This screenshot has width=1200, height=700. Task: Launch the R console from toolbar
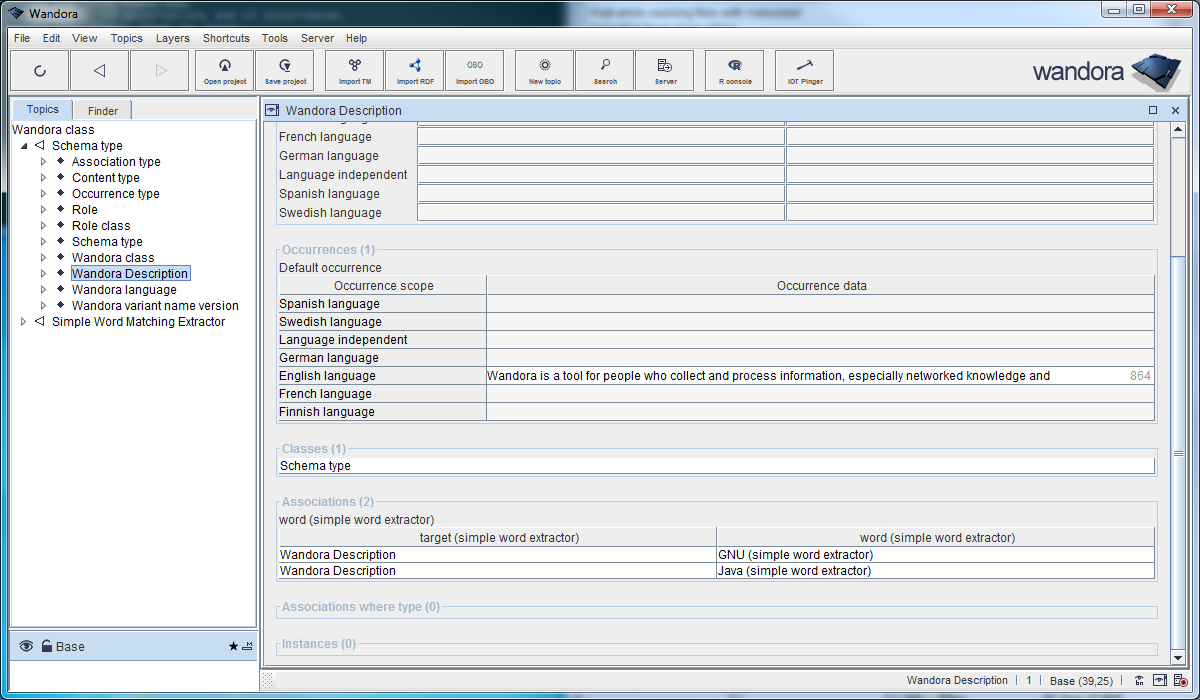735,71
